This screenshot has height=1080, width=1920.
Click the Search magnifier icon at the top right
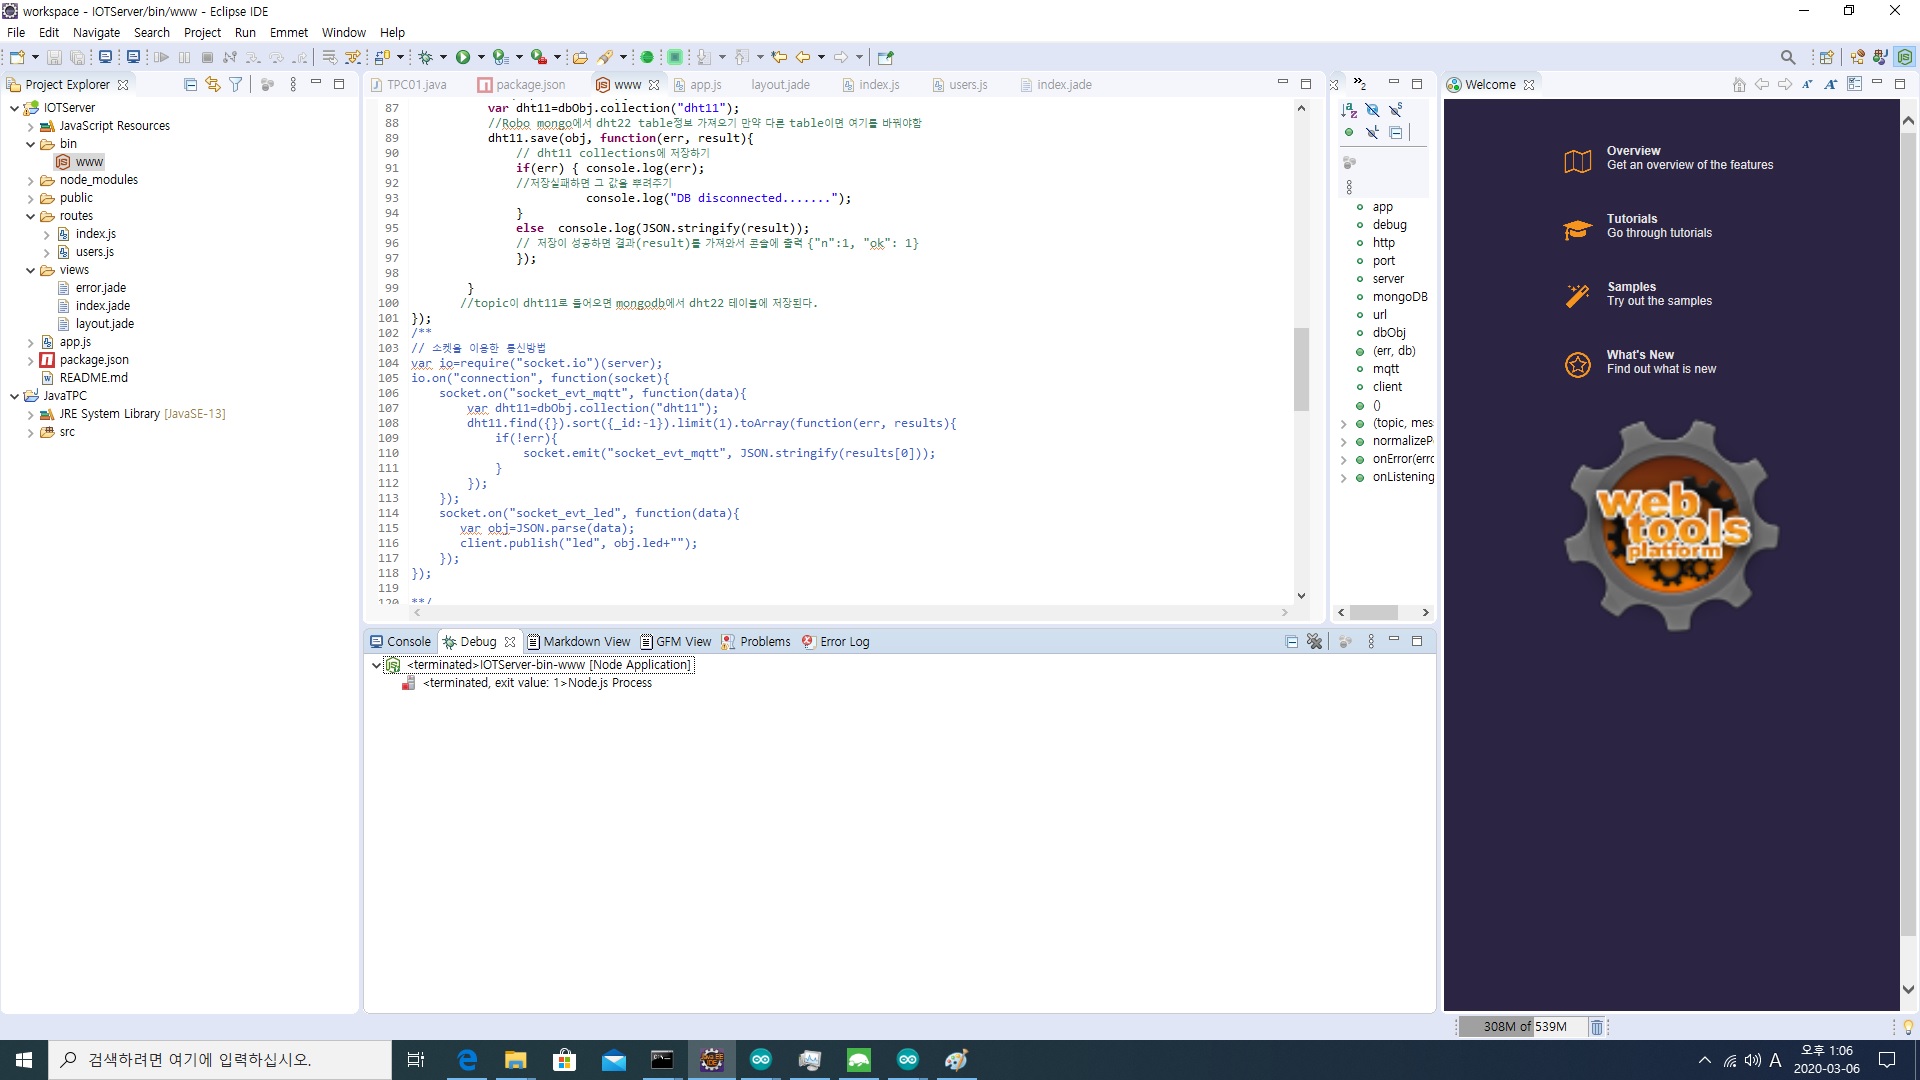point(1788,57)
